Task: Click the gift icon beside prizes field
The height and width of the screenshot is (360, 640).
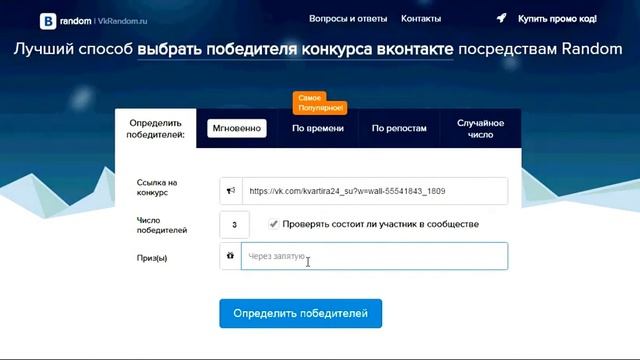Action: 230,256
